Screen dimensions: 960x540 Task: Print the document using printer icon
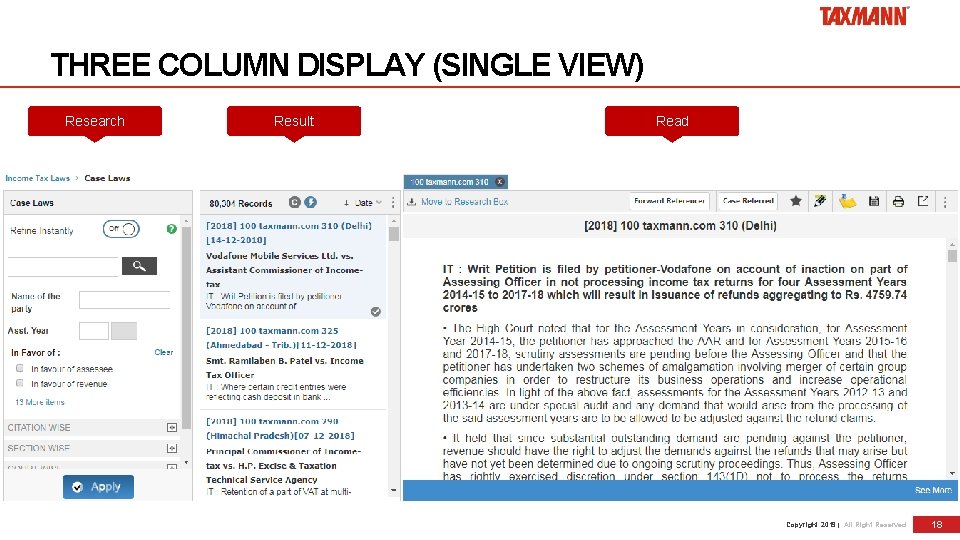898,201
